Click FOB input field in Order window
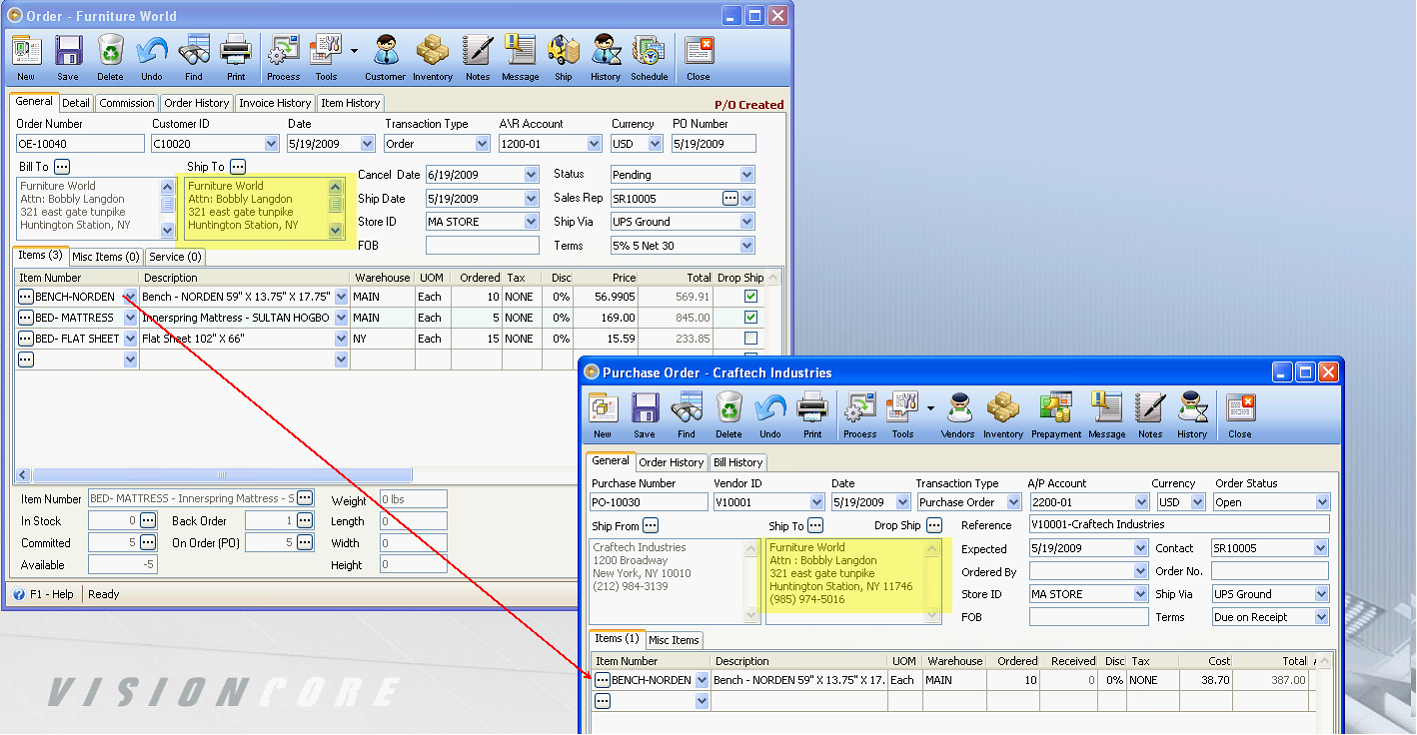The image size is (1417, 735). click(x=482, y=246)
